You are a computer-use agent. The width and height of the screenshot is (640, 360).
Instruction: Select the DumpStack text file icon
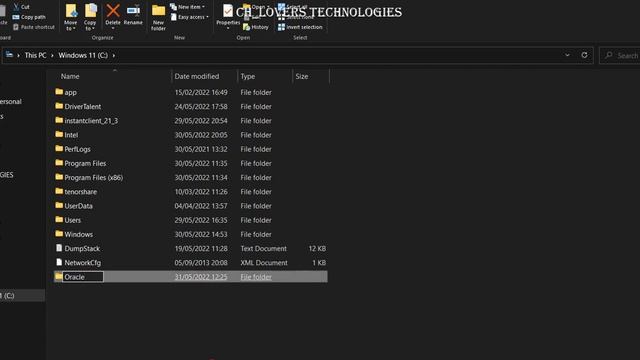59,248
